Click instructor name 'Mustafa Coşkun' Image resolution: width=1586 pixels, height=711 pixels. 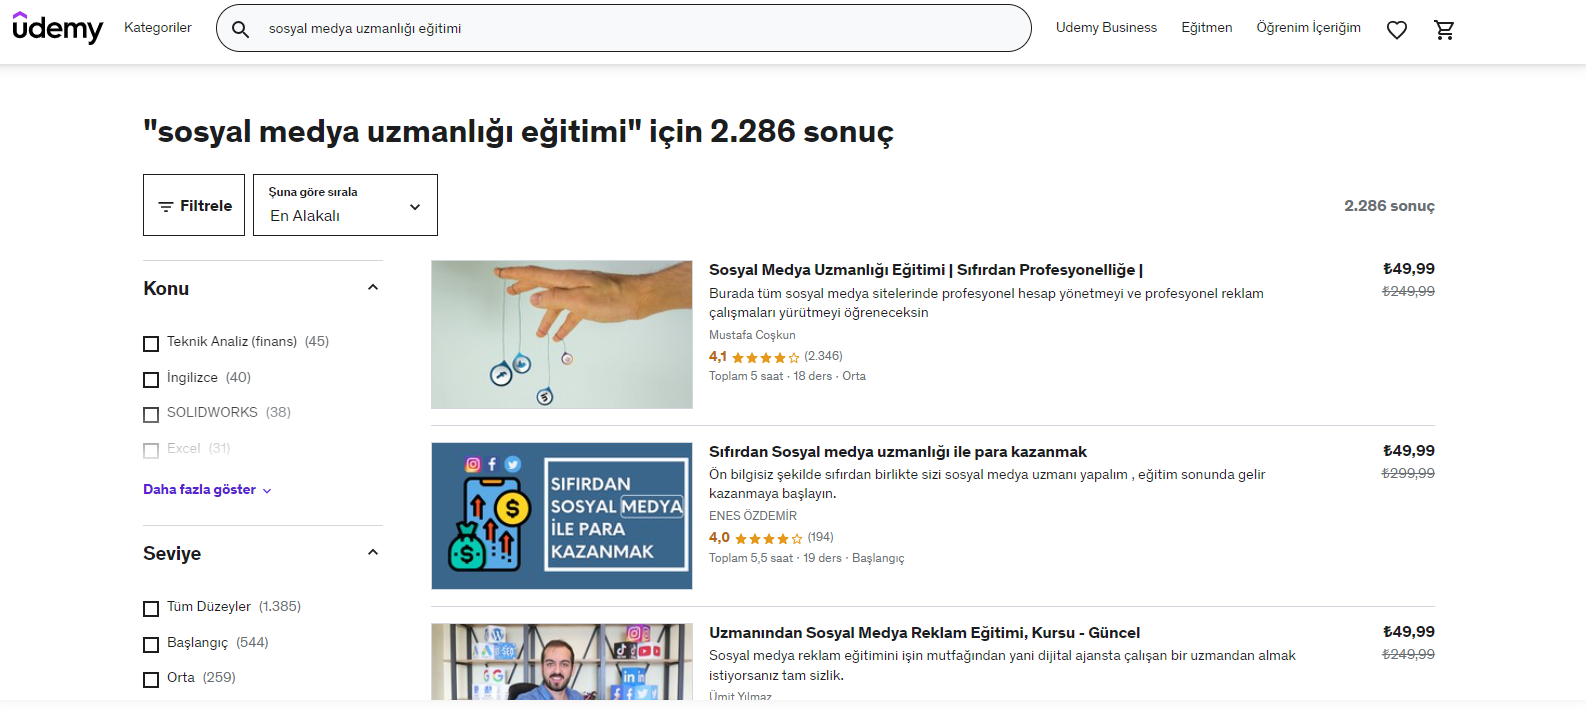pos(752,335)
